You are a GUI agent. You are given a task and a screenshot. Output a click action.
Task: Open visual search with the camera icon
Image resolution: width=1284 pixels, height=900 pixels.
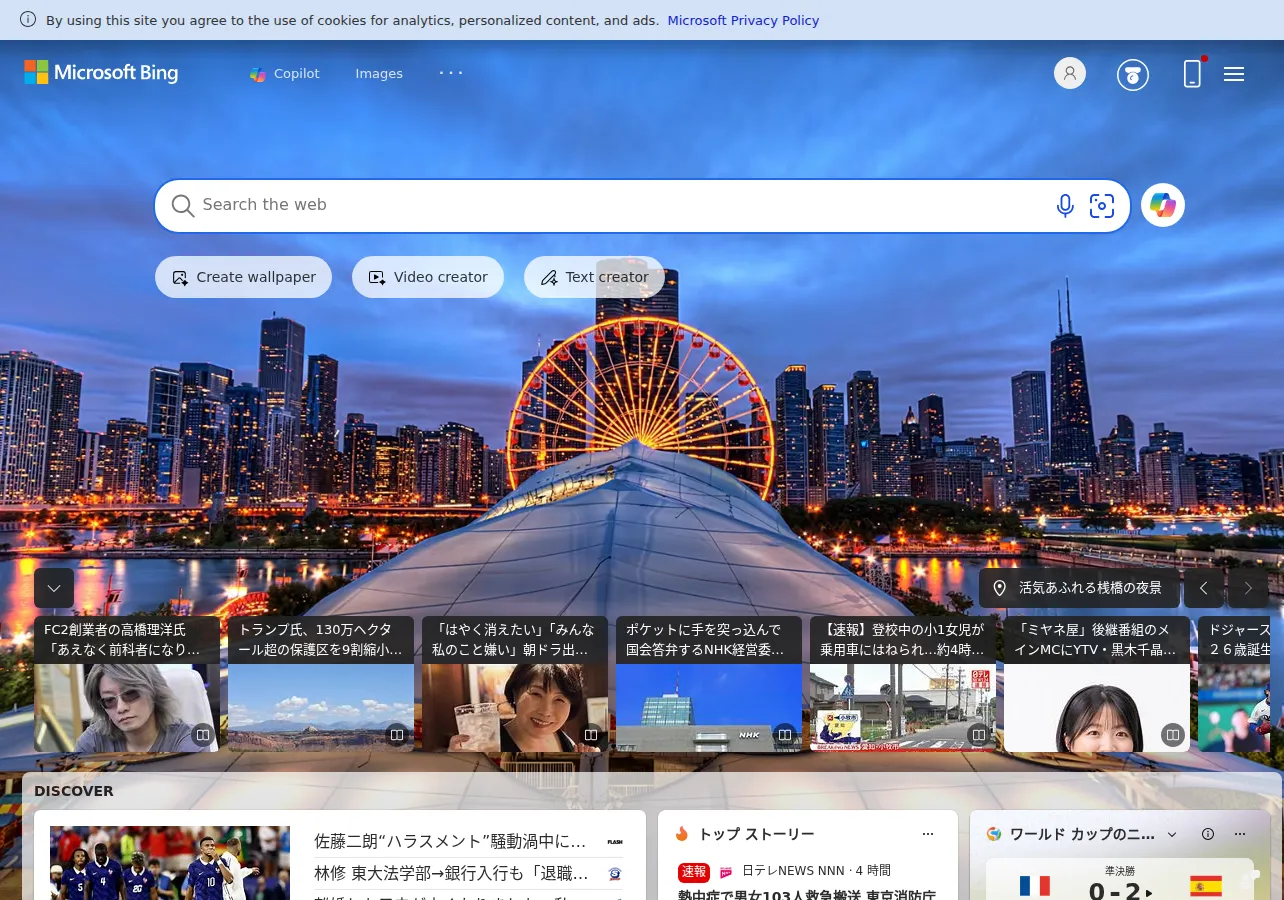click(1102, 206)
